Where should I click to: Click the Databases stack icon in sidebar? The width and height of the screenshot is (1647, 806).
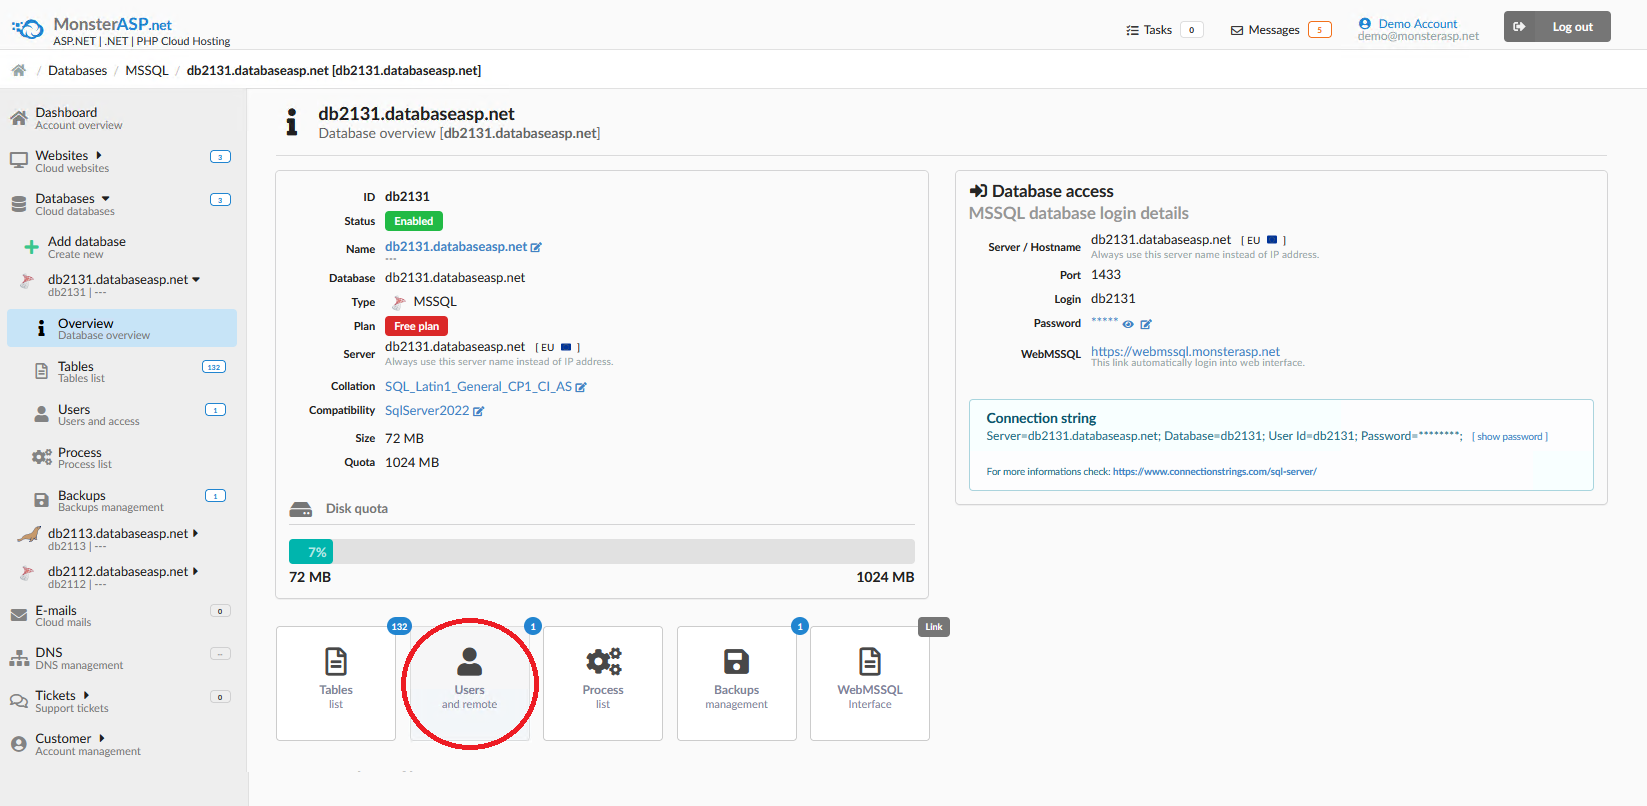(18, 204)
